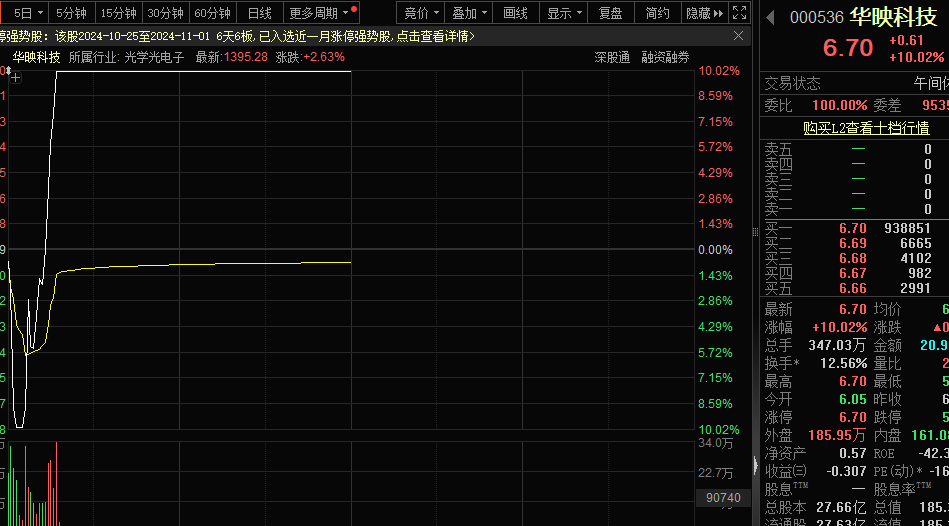
Task: Close the 强势股 notification banner
Action: [739, 35]
